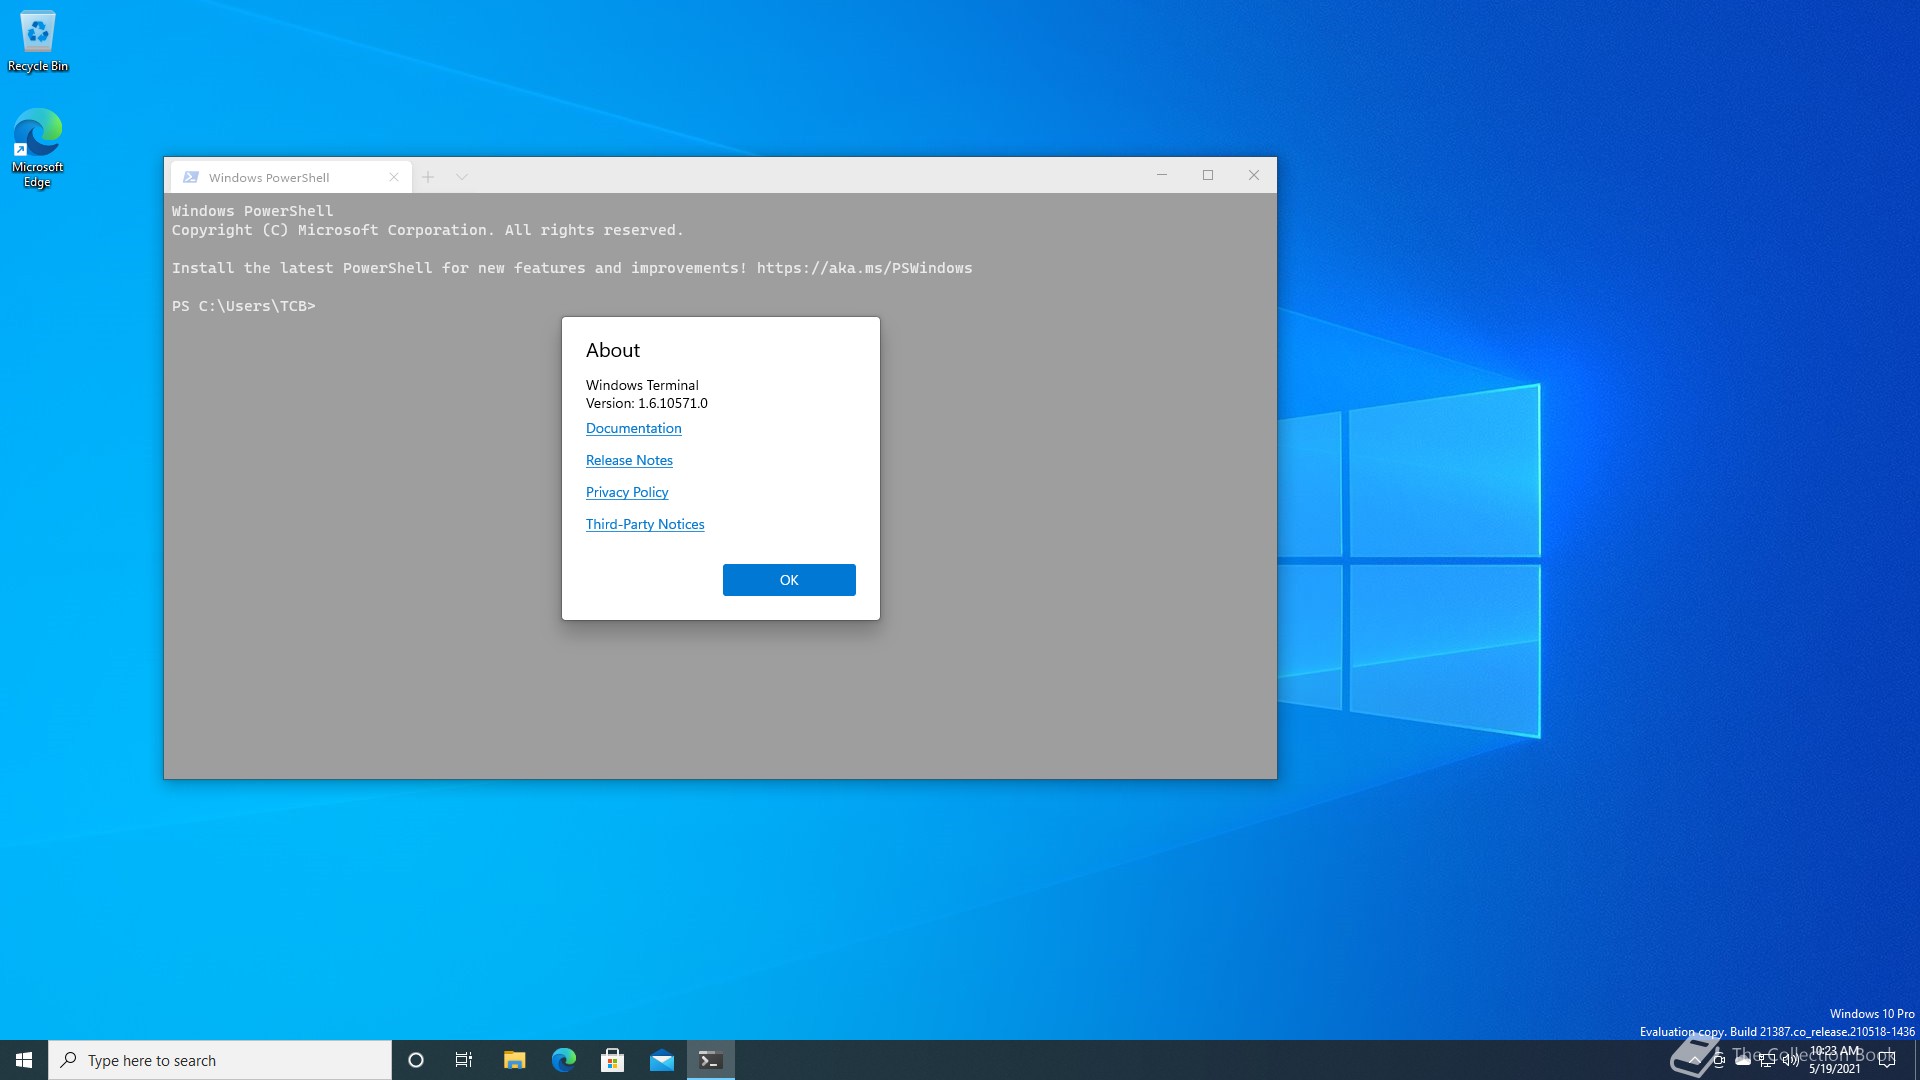The width and height of the screenshot is (1920, 1080).
Task: Open the Windows Start menu
Action: (24, 1060)
